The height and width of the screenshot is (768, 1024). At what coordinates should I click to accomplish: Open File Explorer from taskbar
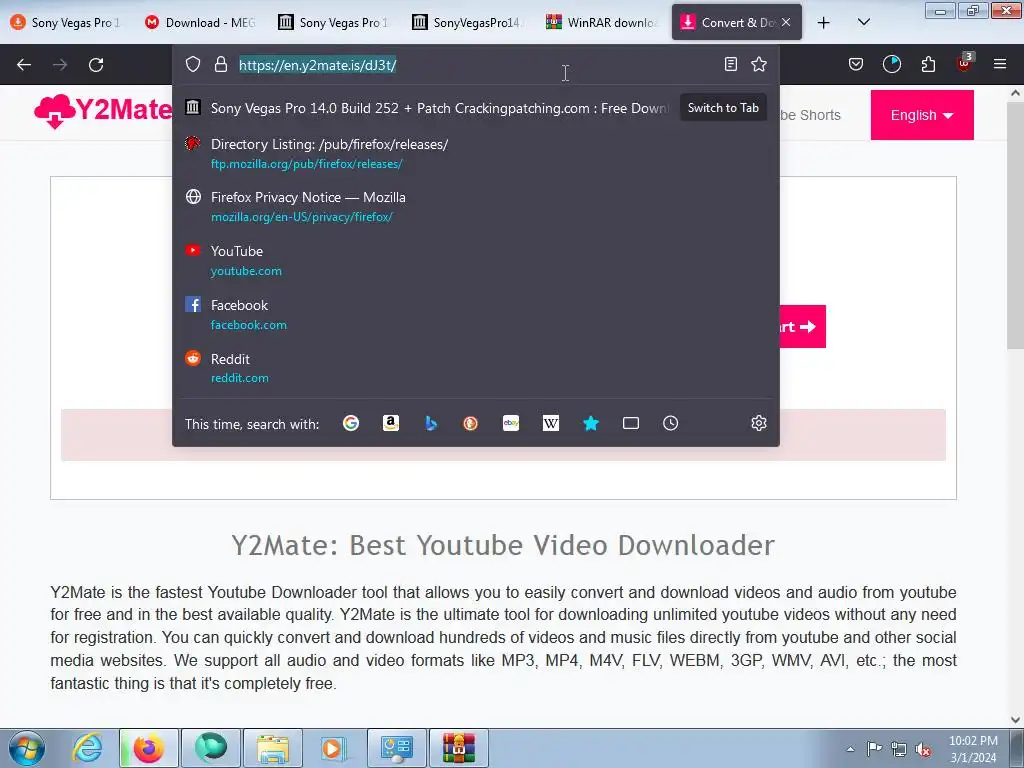click(x=273, y=748)
